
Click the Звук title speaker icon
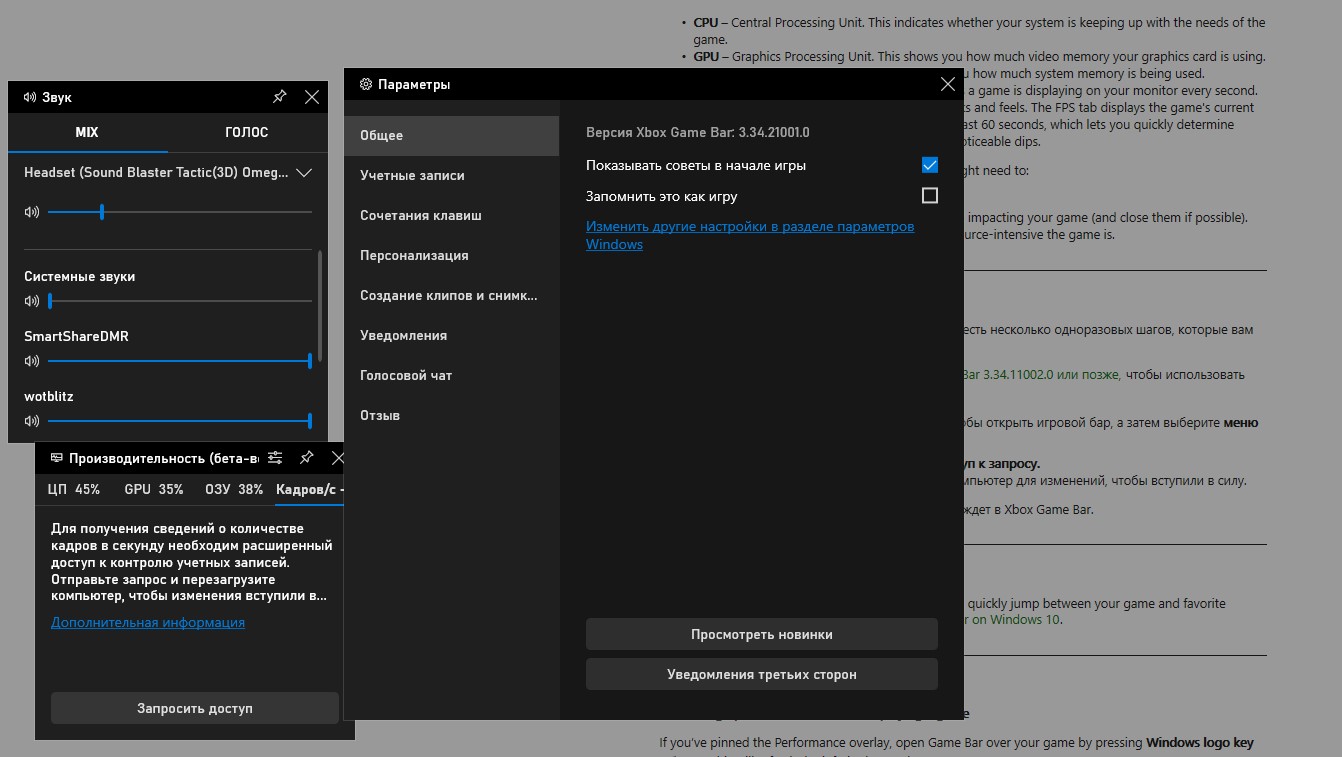pyautogui.click(x=29, y=97)
